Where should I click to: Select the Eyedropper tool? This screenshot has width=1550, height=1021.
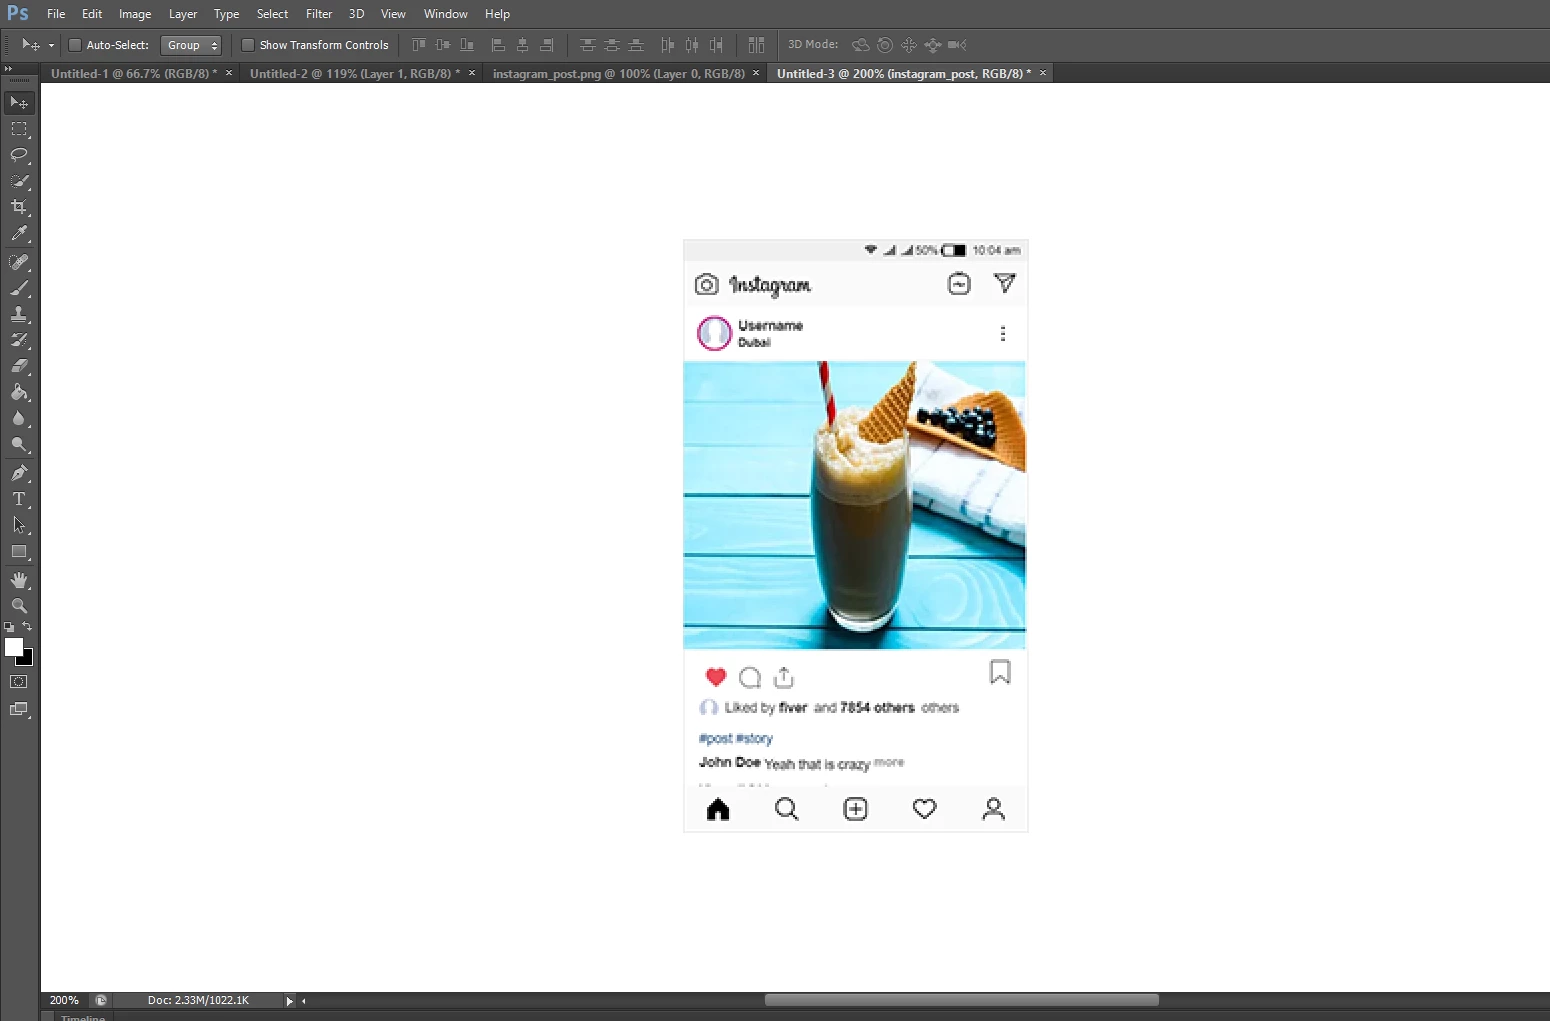[19, 233]
